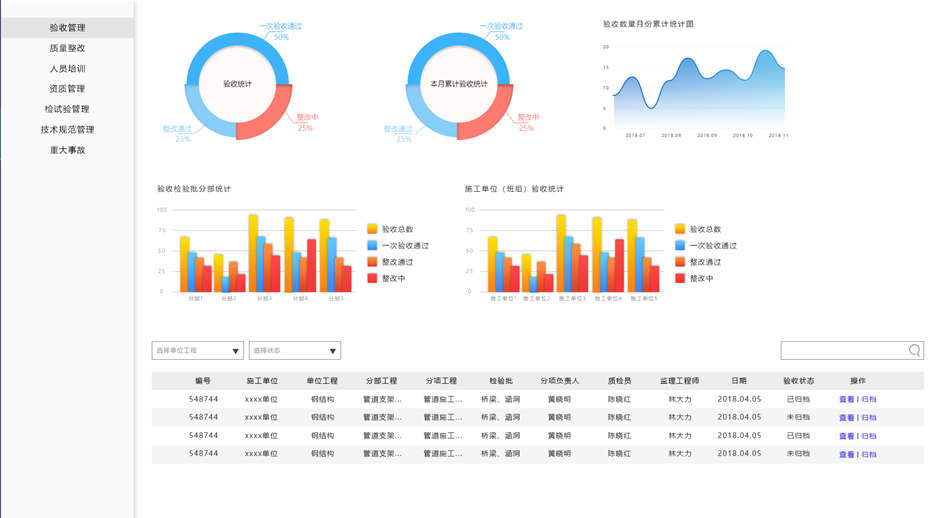Expand the 选择状态 dropdown
943x518 pixels.
[295, 350]
